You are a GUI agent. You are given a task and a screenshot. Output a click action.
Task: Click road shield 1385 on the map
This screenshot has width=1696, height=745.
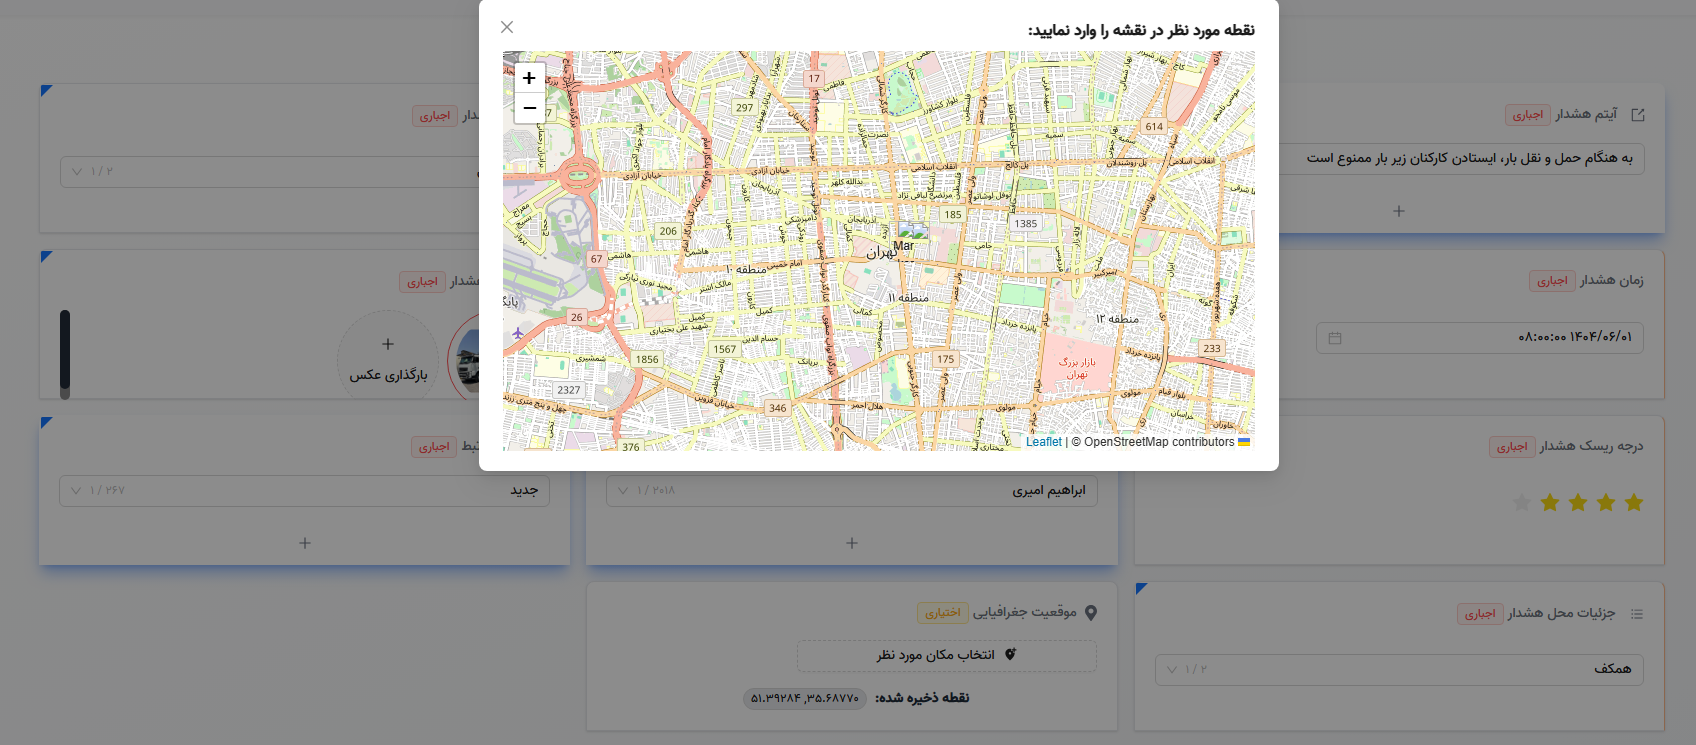1026,224
